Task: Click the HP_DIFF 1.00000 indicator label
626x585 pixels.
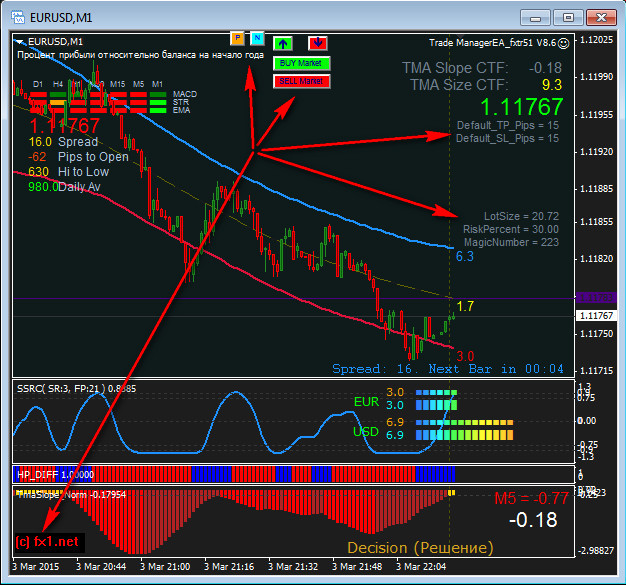Action: (55, 475)
